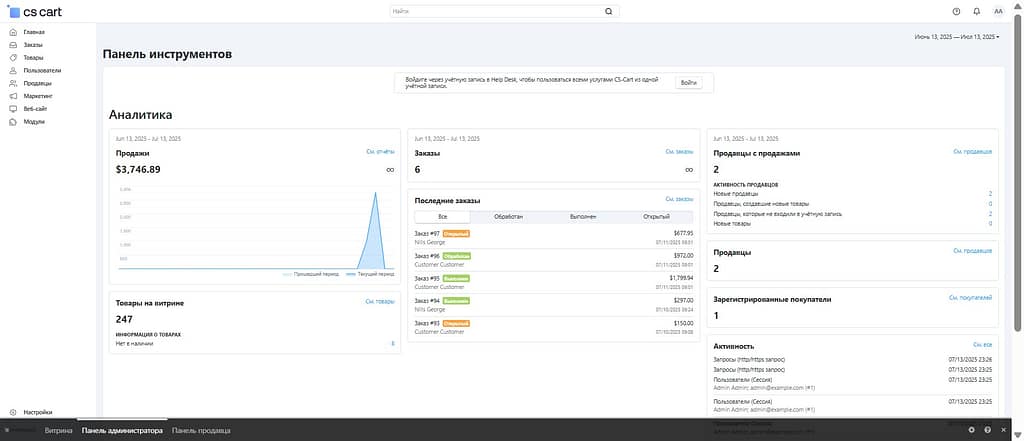The image size is (1024, 441).
Task: Open the Товары sidebar menu
Action: click(x=33, y=58)
